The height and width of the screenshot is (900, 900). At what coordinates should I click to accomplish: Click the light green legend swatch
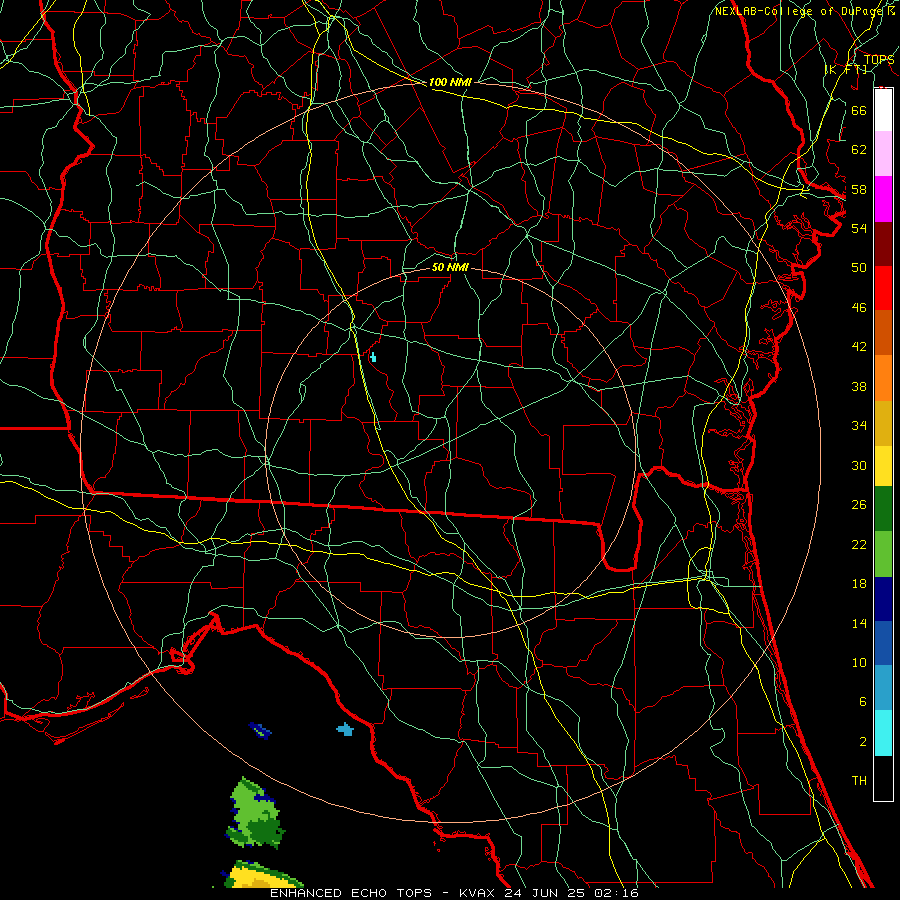tap(883, 554)
